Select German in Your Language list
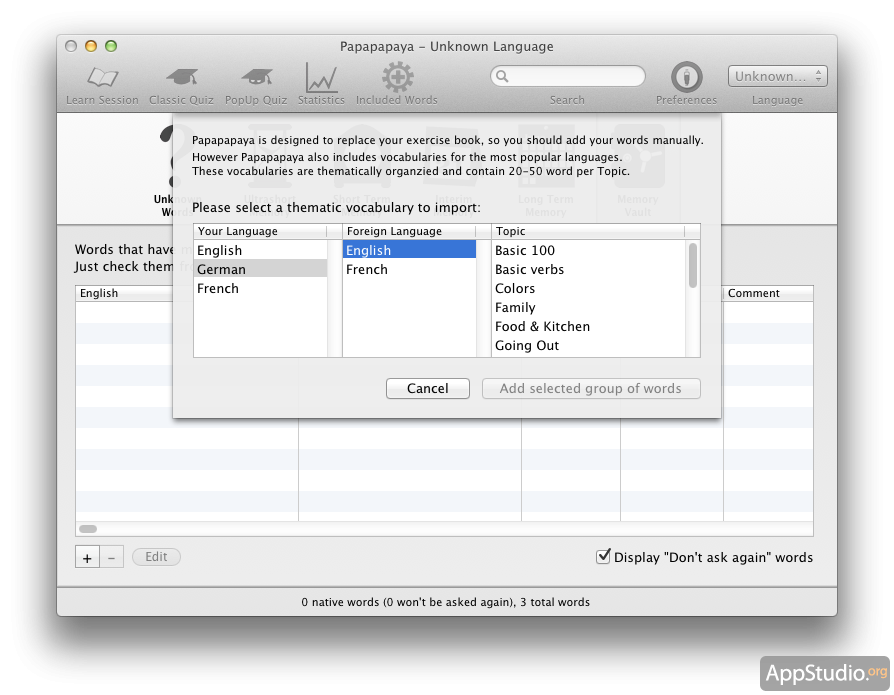The image size is (894, 695). [x=260, y=269]
